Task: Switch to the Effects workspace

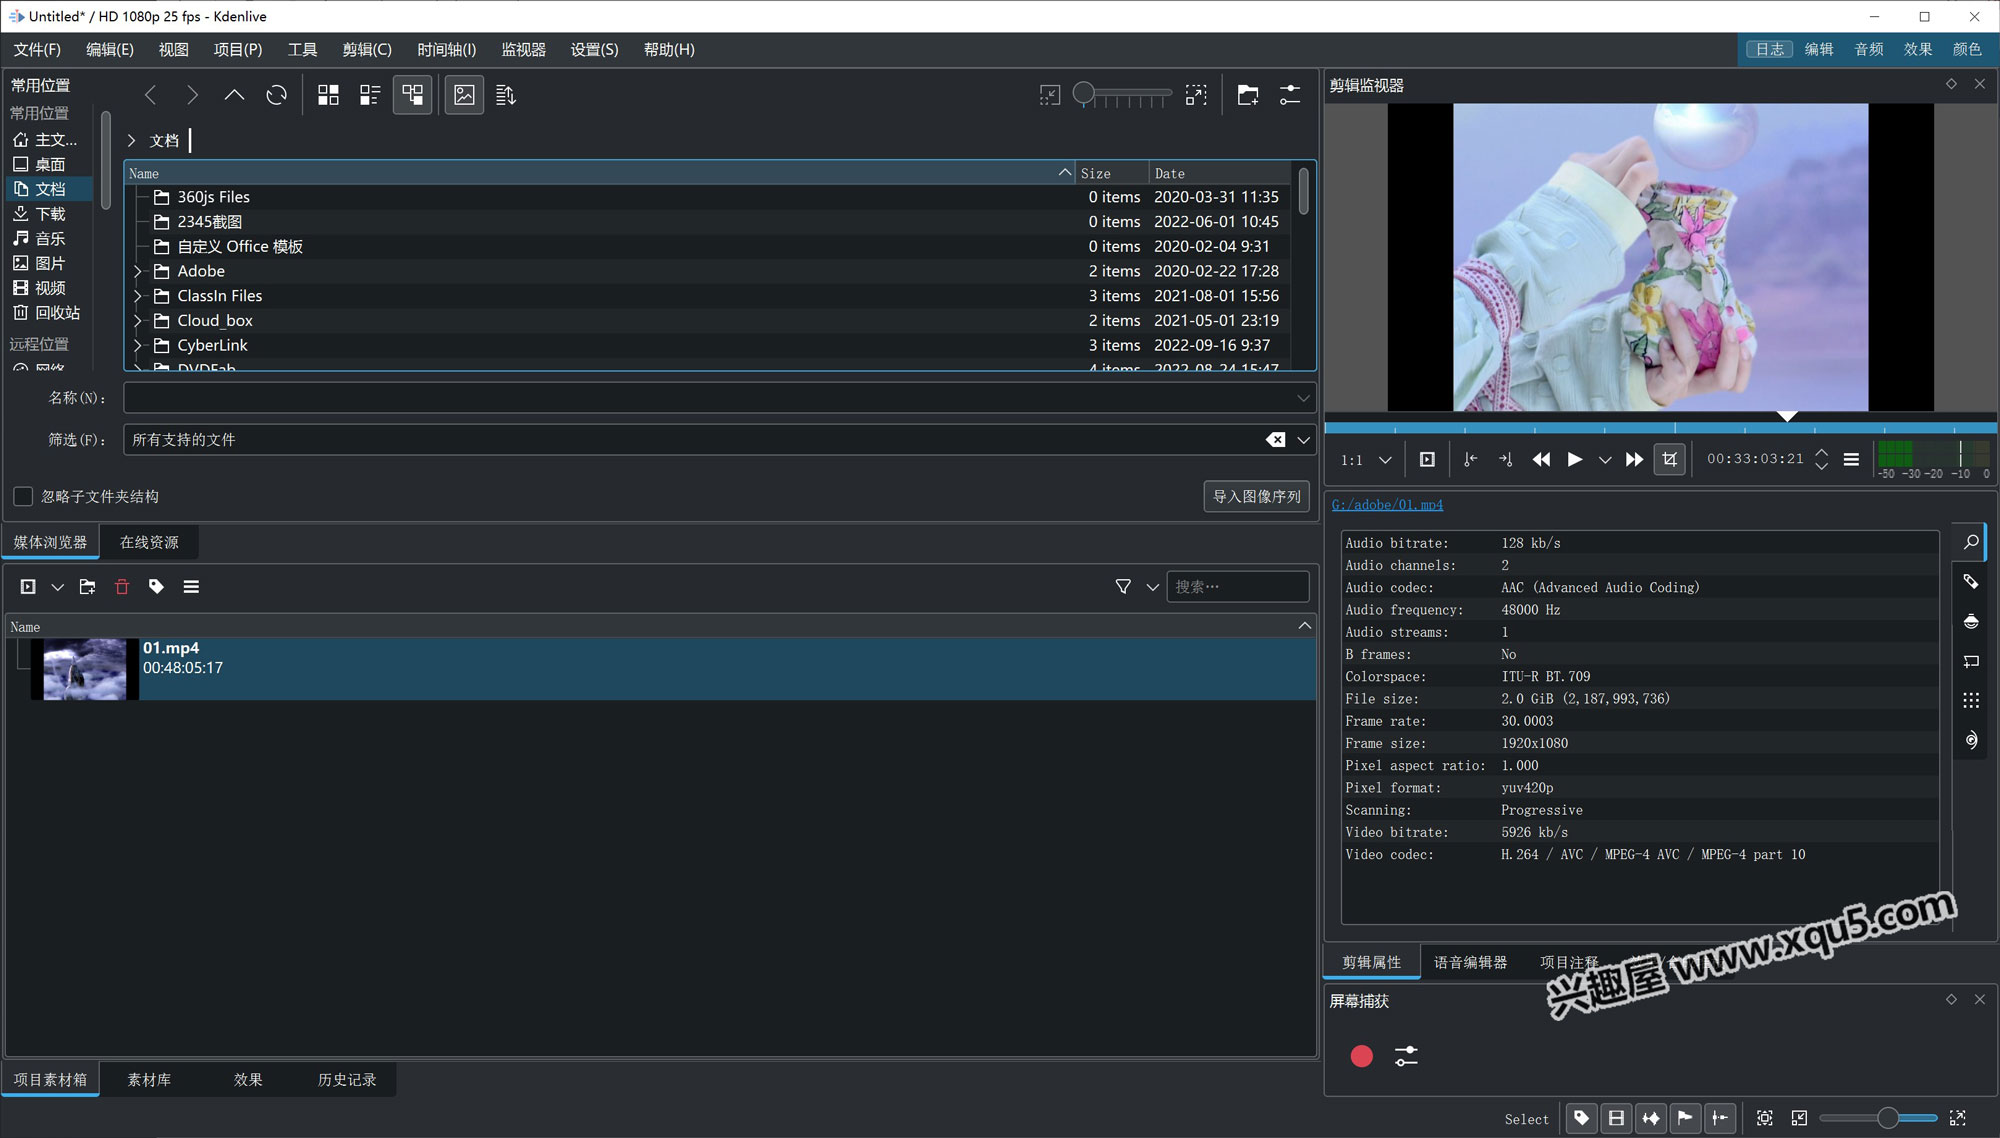Action: [x=1917, y=49]
